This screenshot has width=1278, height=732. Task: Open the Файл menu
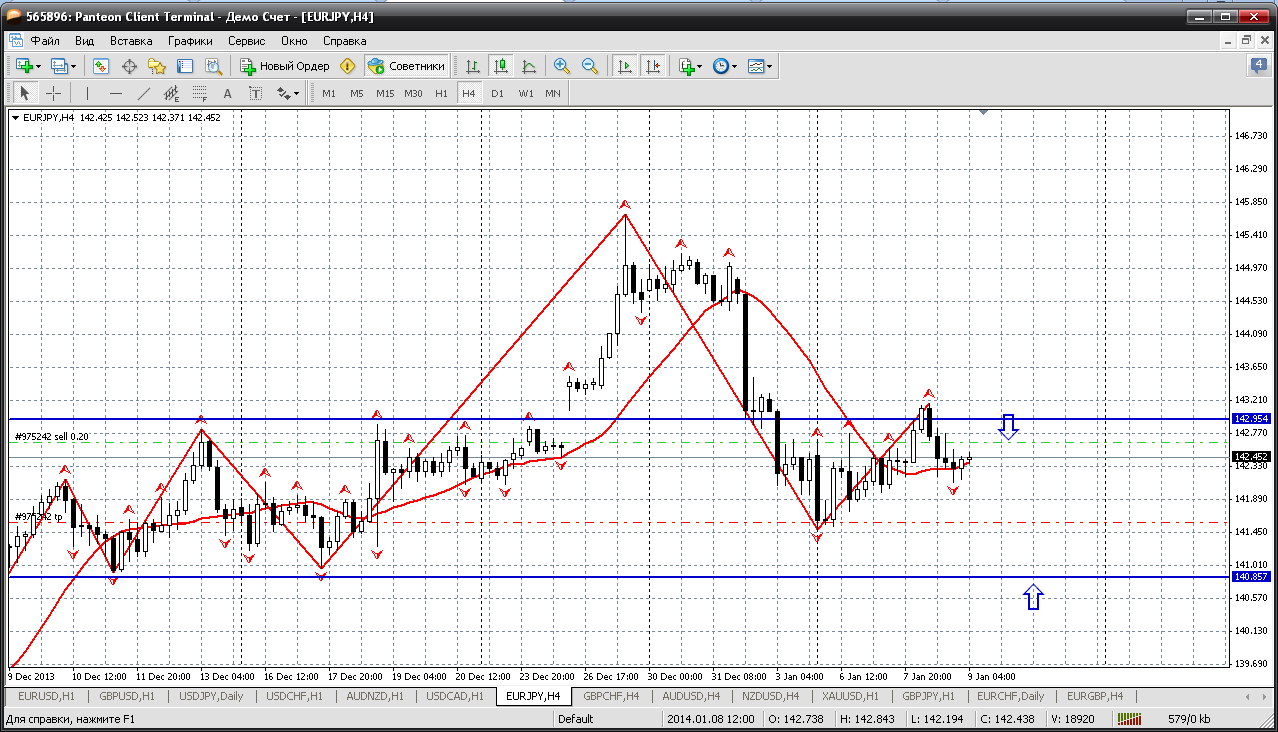45,41
